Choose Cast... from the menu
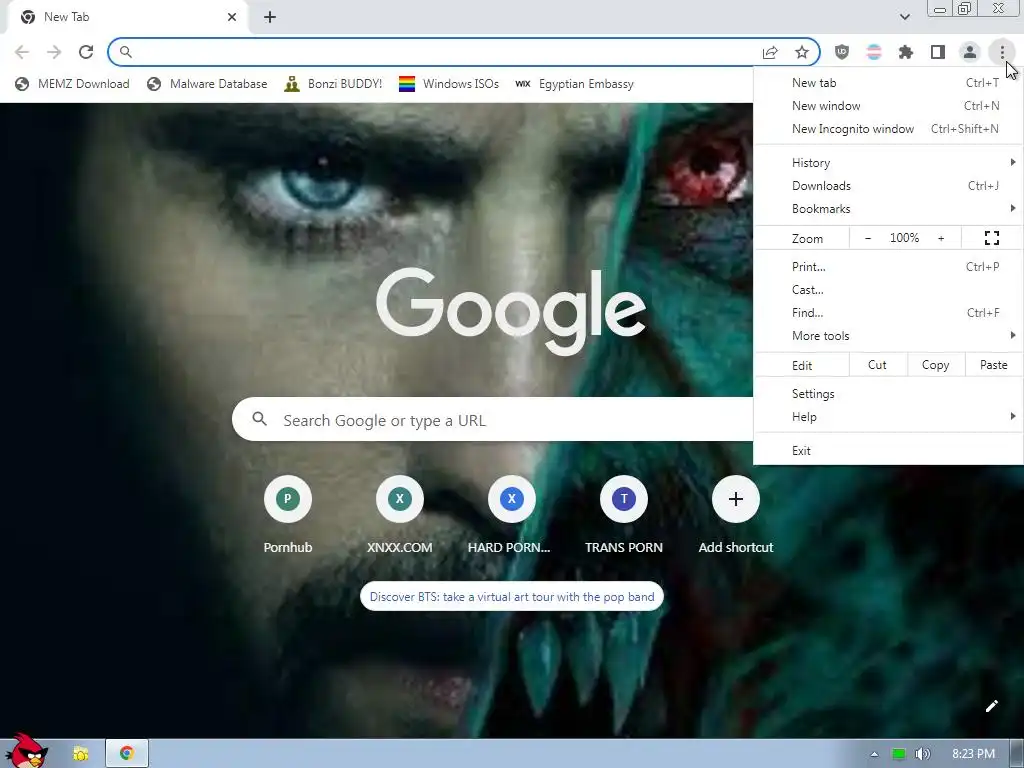 click(888, 289)
